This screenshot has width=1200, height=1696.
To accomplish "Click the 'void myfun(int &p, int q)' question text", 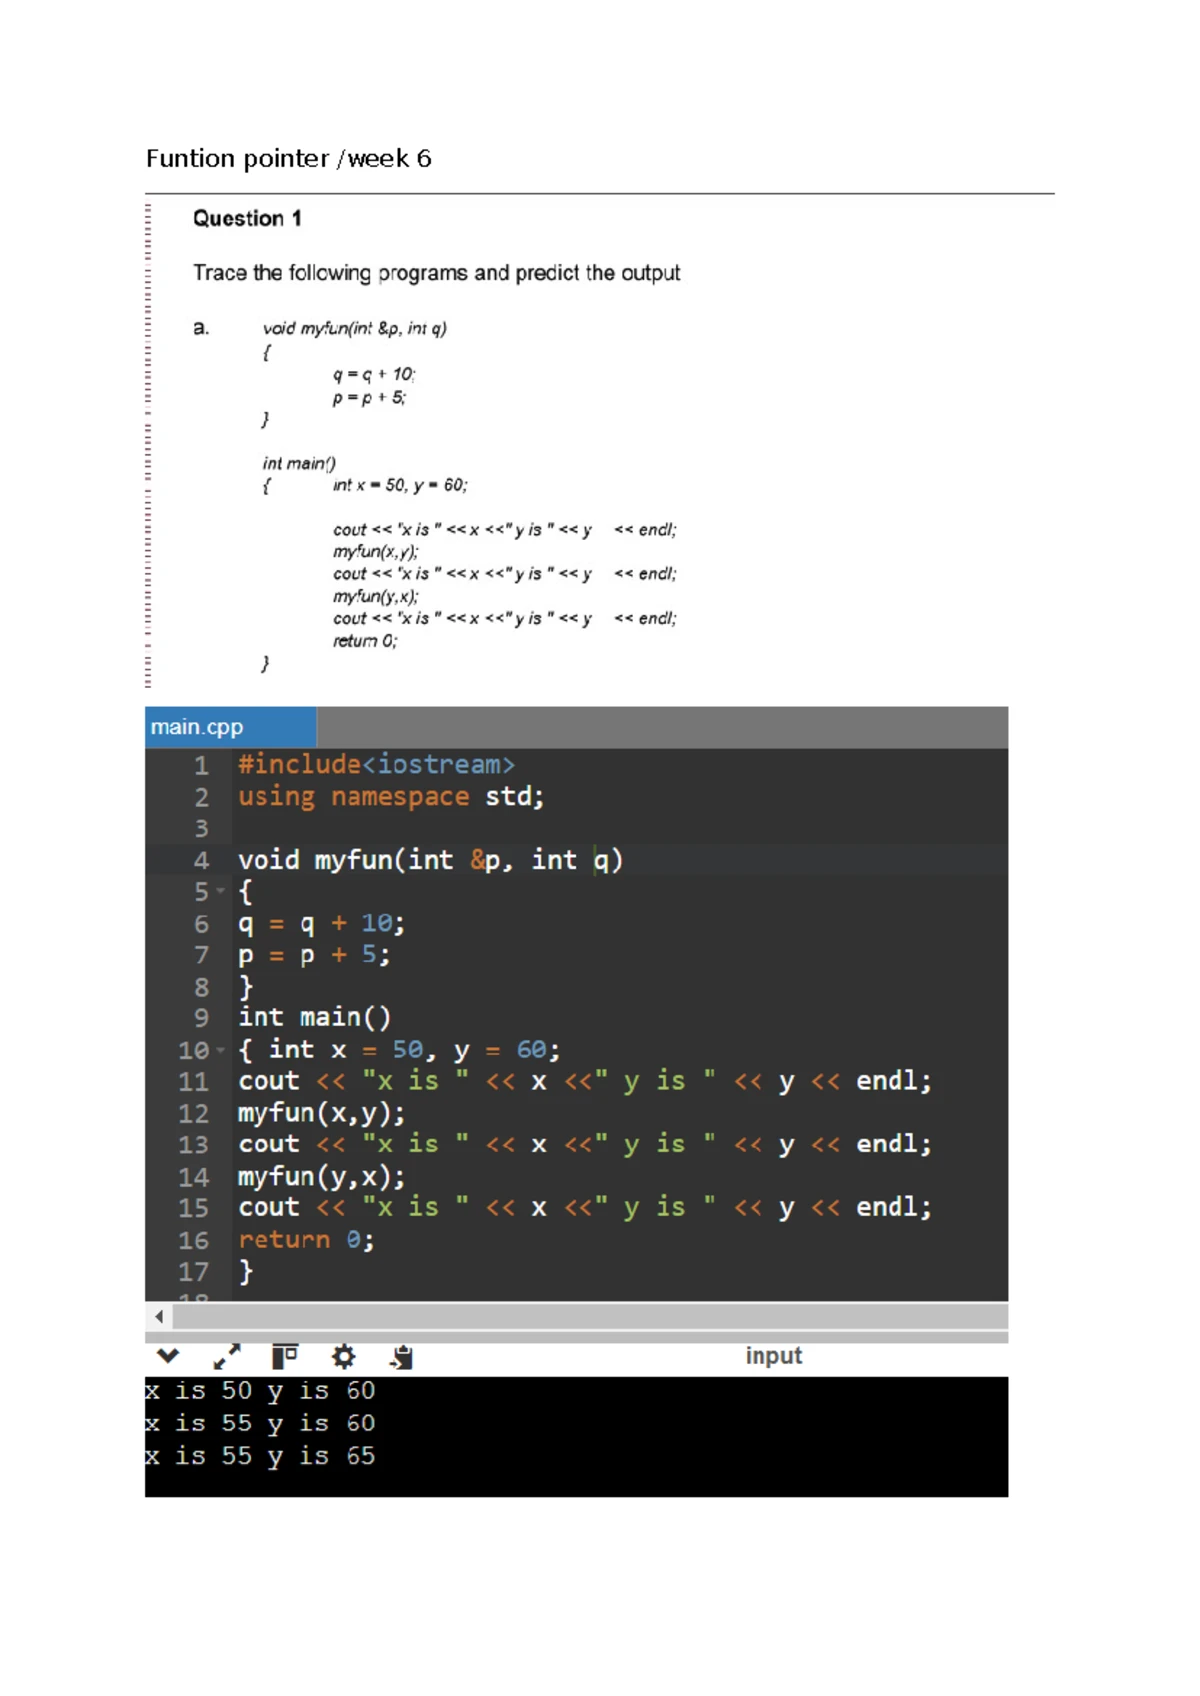I will [x=354, y=328].
